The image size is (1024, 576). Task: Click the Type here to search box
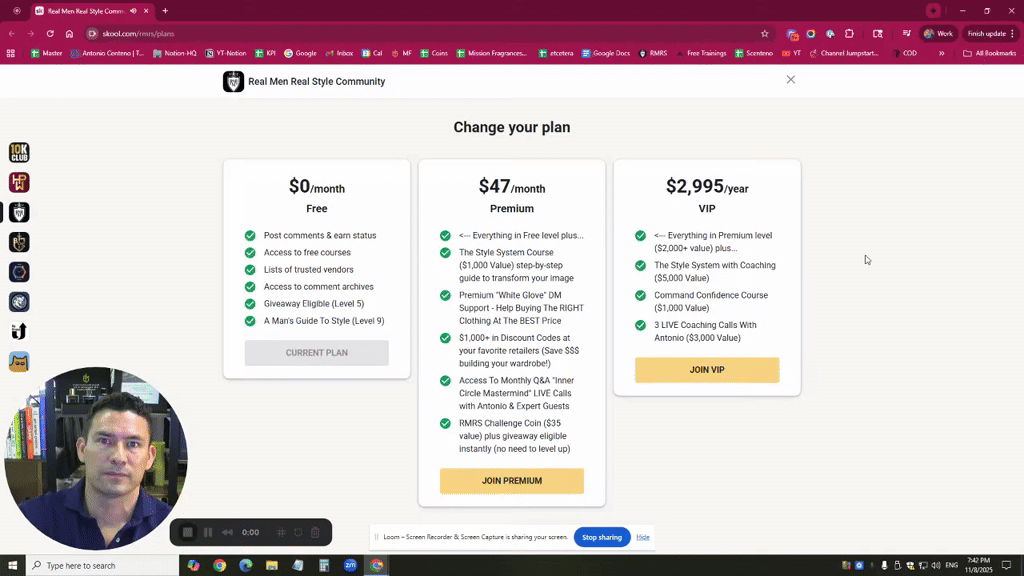[x=103, y=566]
